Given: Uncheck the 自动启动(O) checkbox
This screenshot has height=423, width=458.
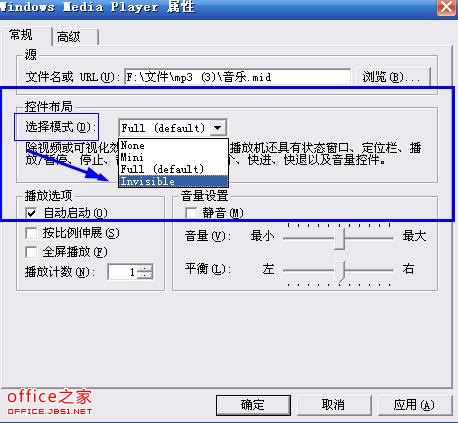Looking at the screenshot, I should coord(31,213).
